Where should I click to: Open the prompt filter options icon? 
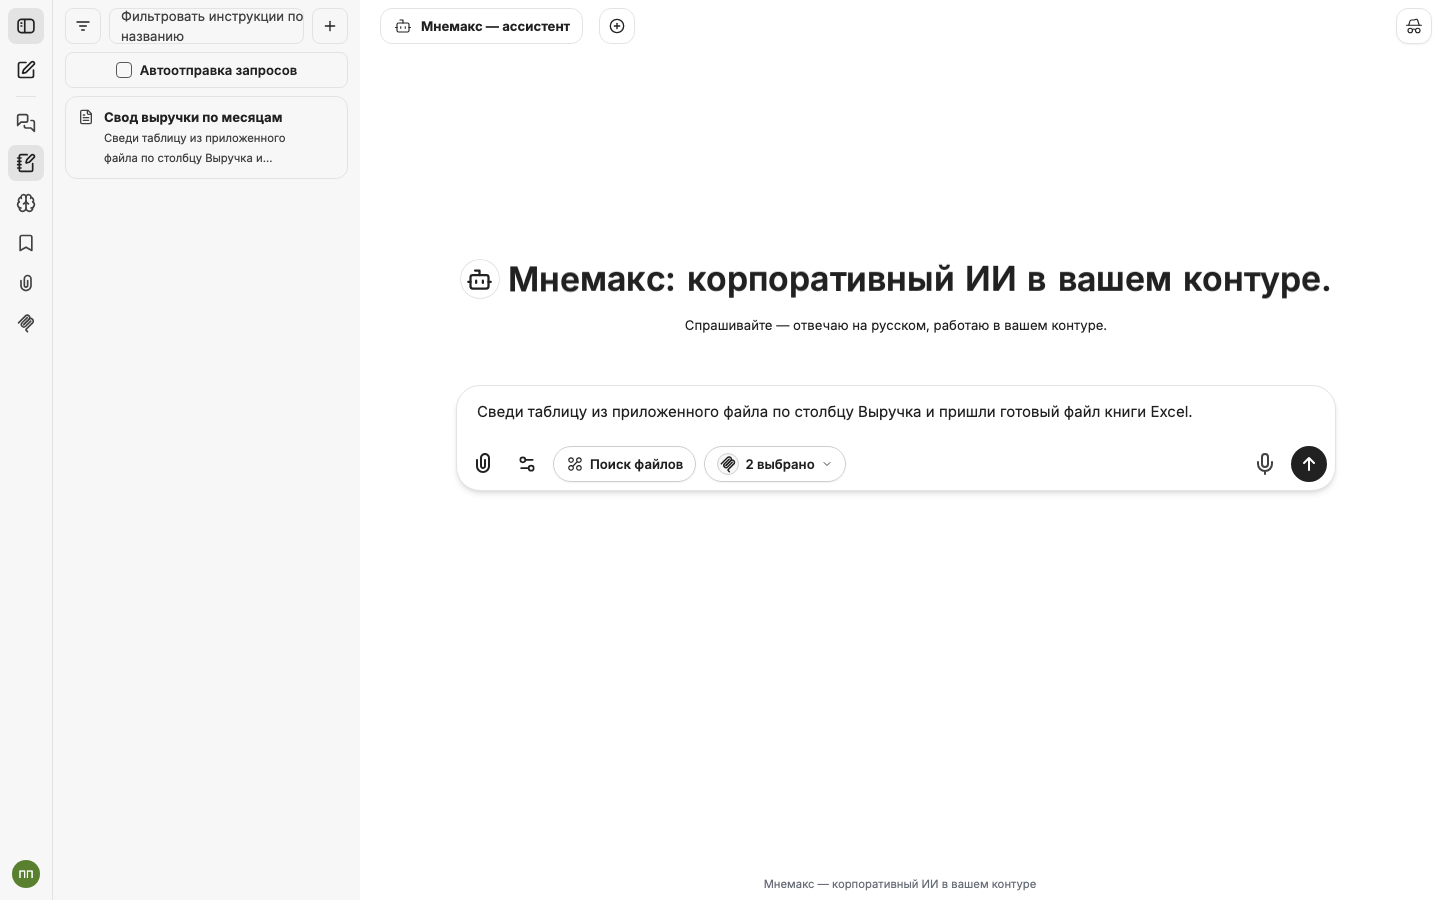click(83, 26)
